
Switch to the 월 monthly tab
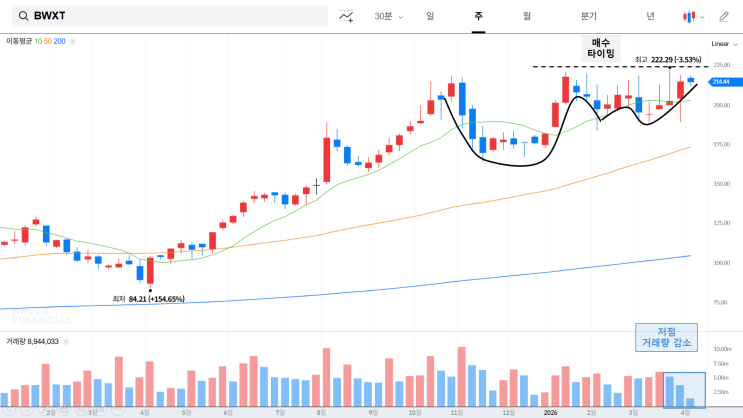526,16
